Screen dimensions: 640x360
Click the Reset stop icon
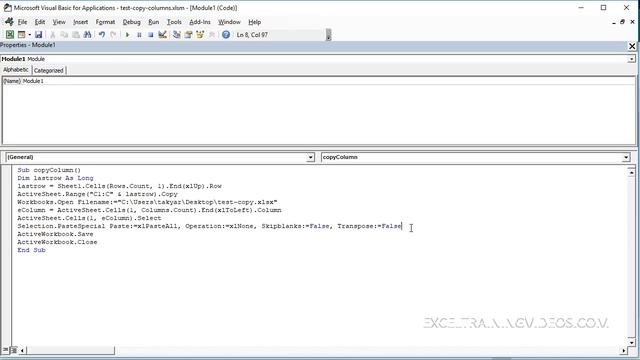[x=151, y=35]
